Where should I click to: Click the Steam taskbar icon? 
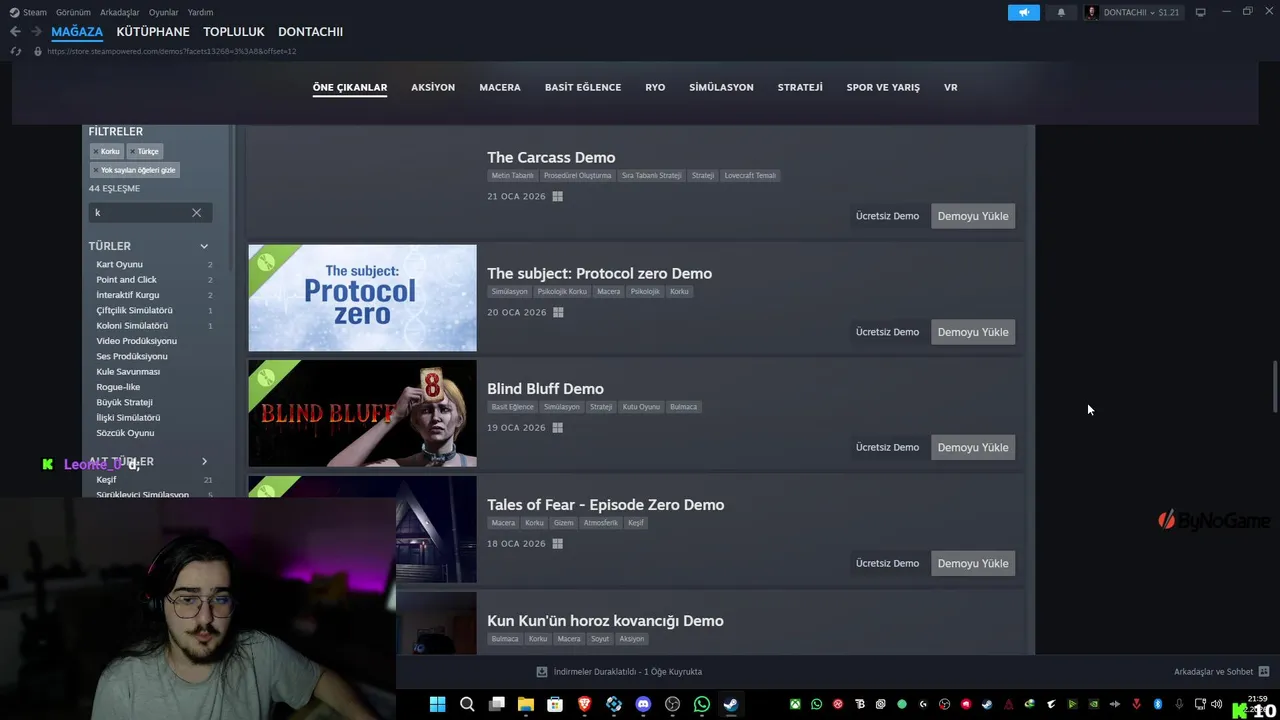[x=731, y=704]
